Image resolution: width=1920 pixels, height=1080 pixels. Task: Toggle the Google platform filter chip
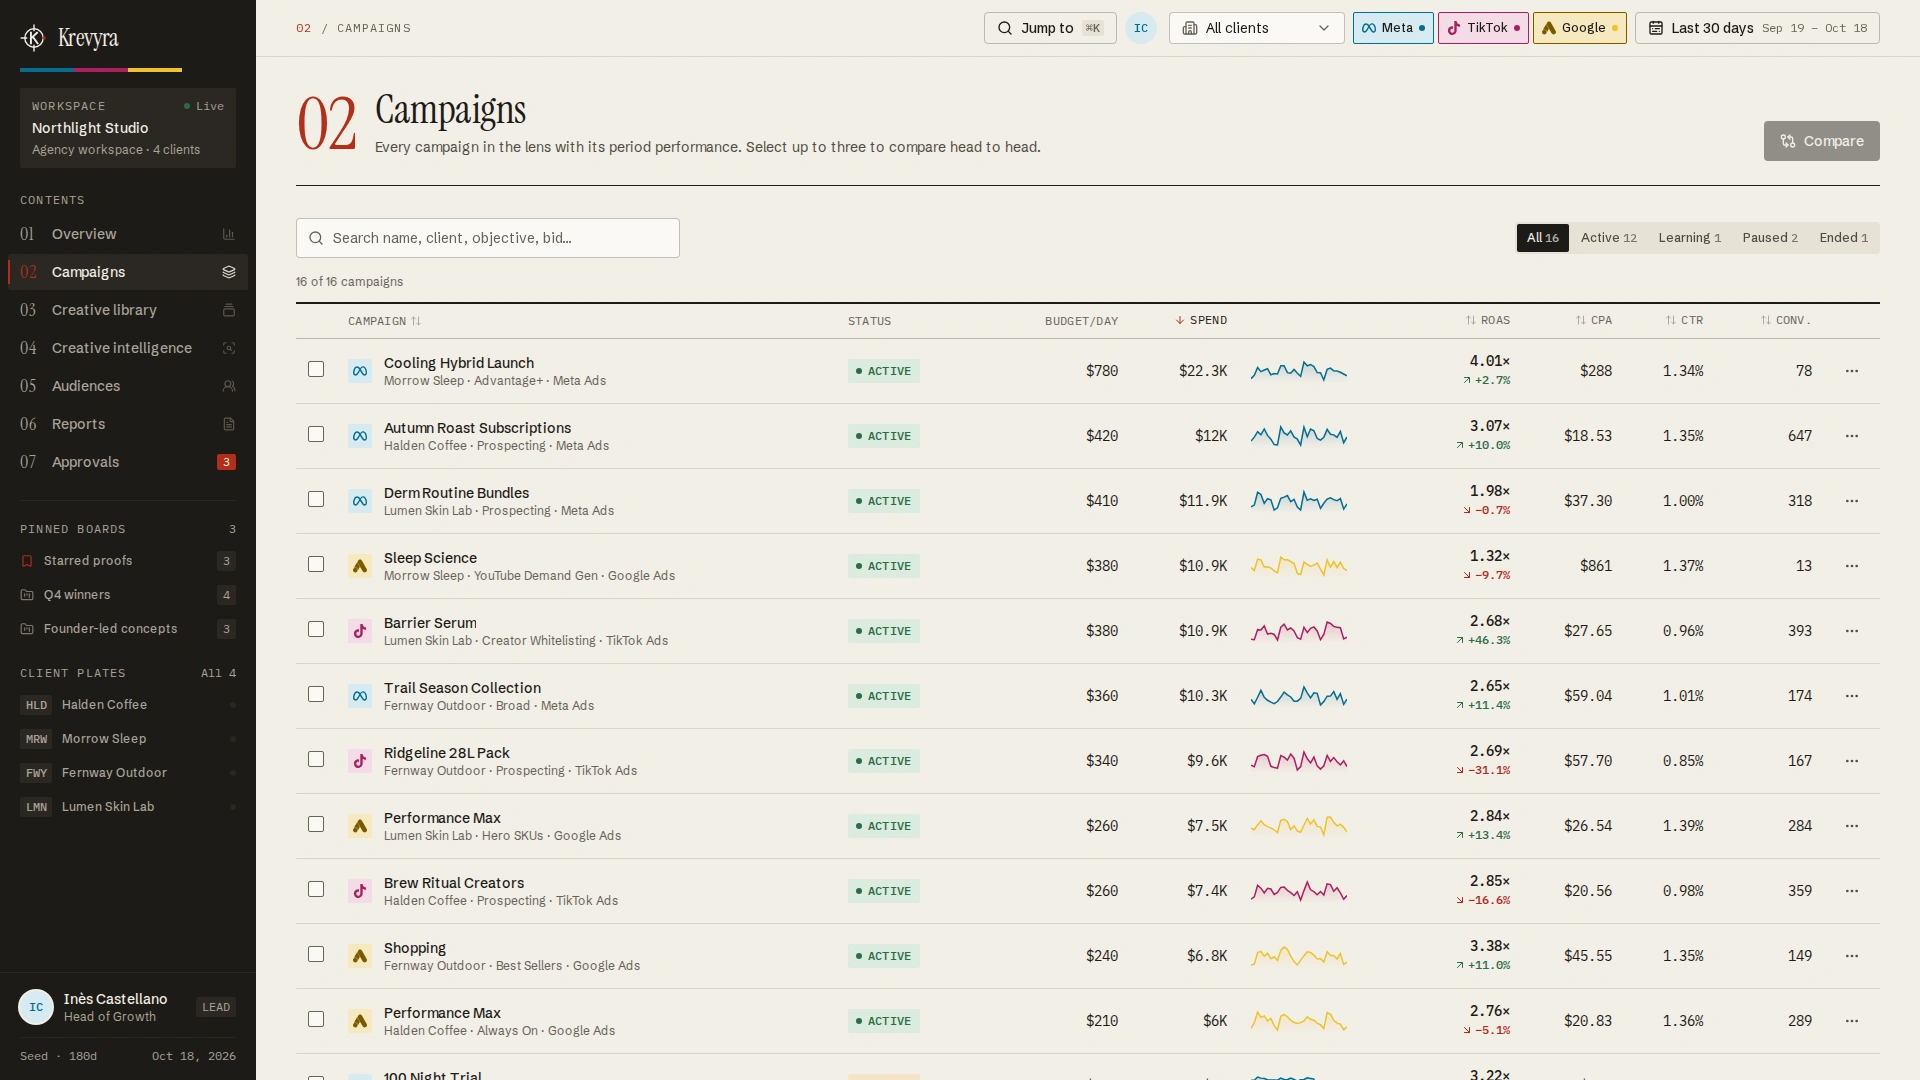(x=1580, y=28)
